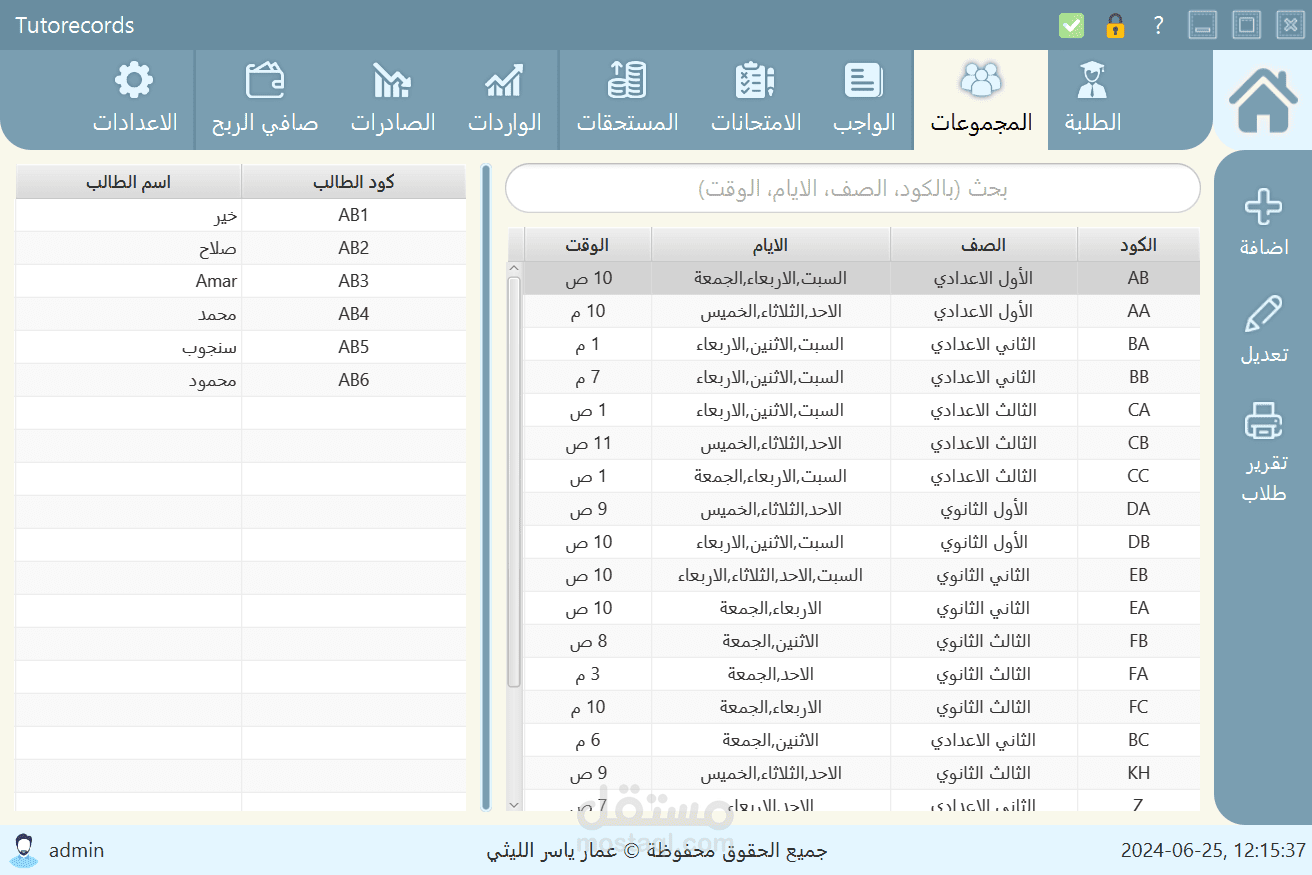Image resolution: width=1312 pixels, height=875 pixels.
Task: Sort by كود الطالب column header
Action: click(x=354, y=182)
